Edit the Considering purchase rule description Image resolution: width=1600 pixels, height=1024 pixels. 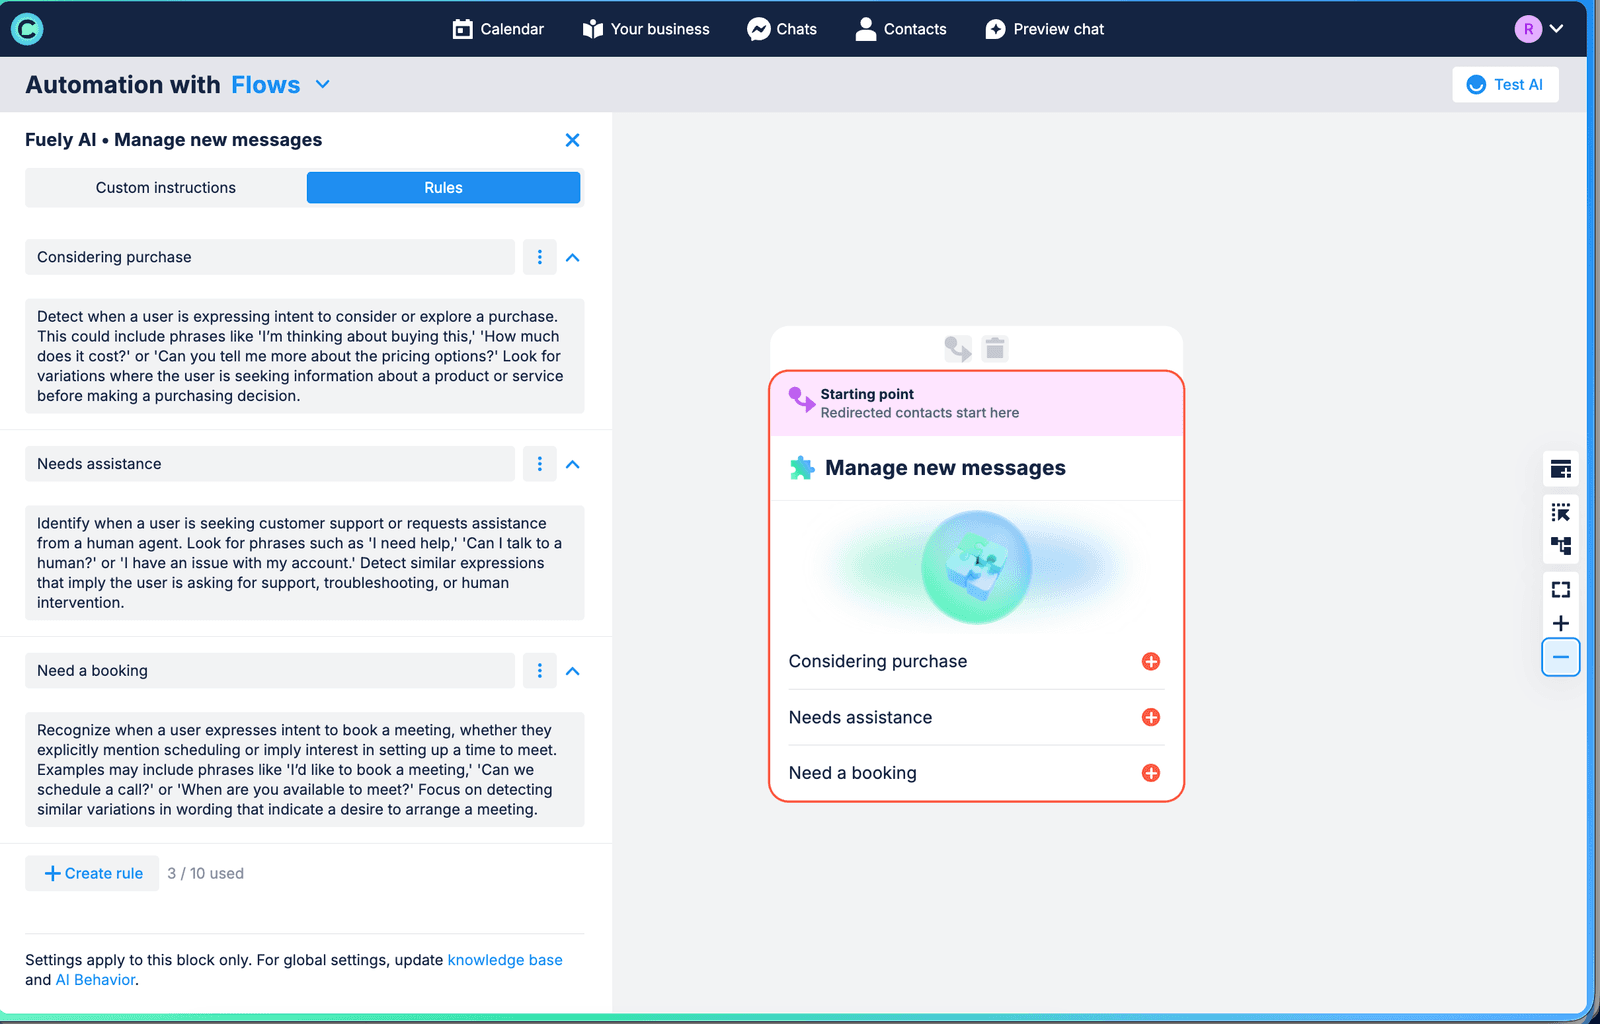(x=305, y=356)
